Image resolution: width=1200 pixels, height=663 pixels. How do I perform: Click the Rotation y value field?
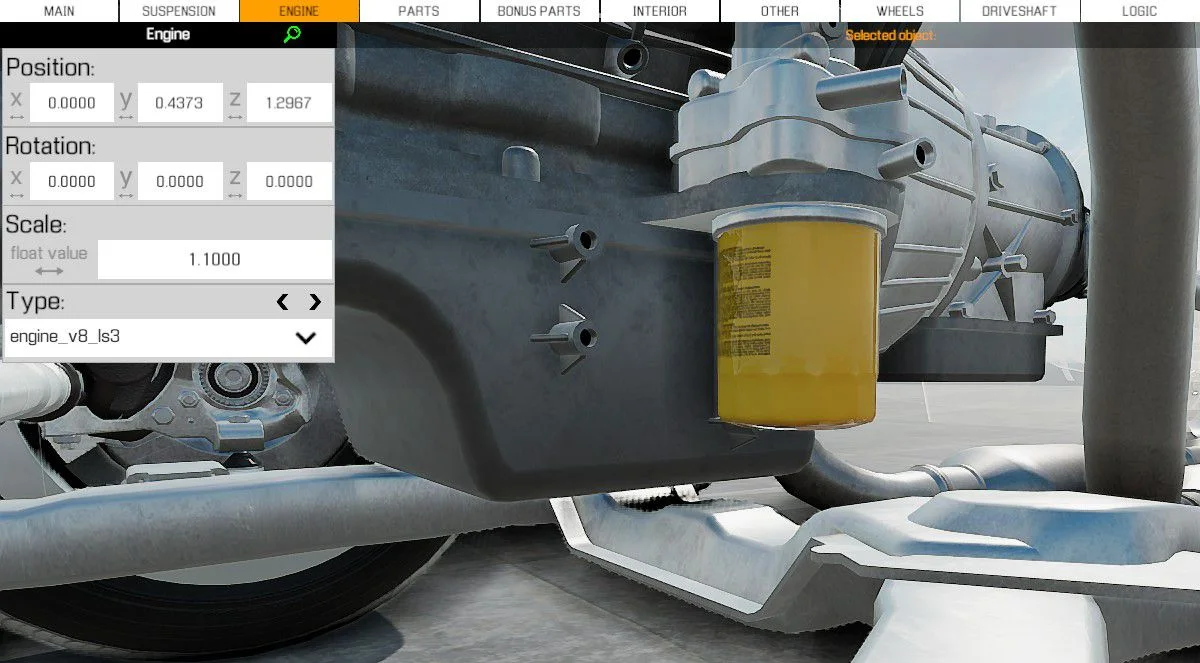point(180,182)
